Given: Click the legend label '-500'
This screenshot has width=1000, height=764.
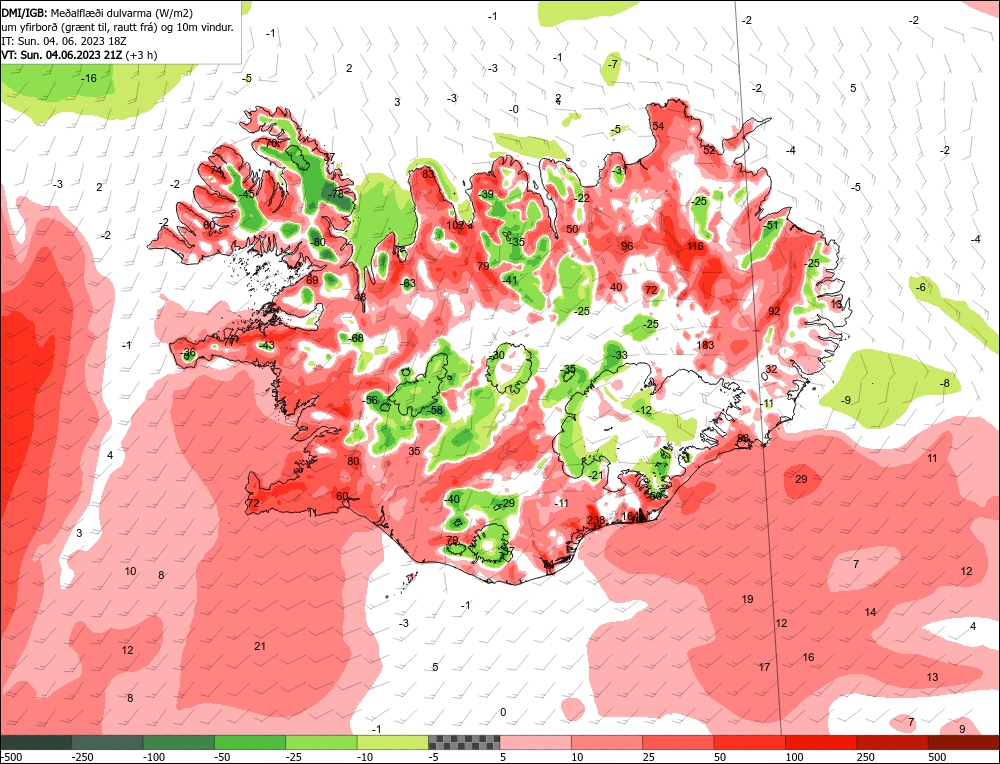Looking at the screenshot, I should (11, 757).
